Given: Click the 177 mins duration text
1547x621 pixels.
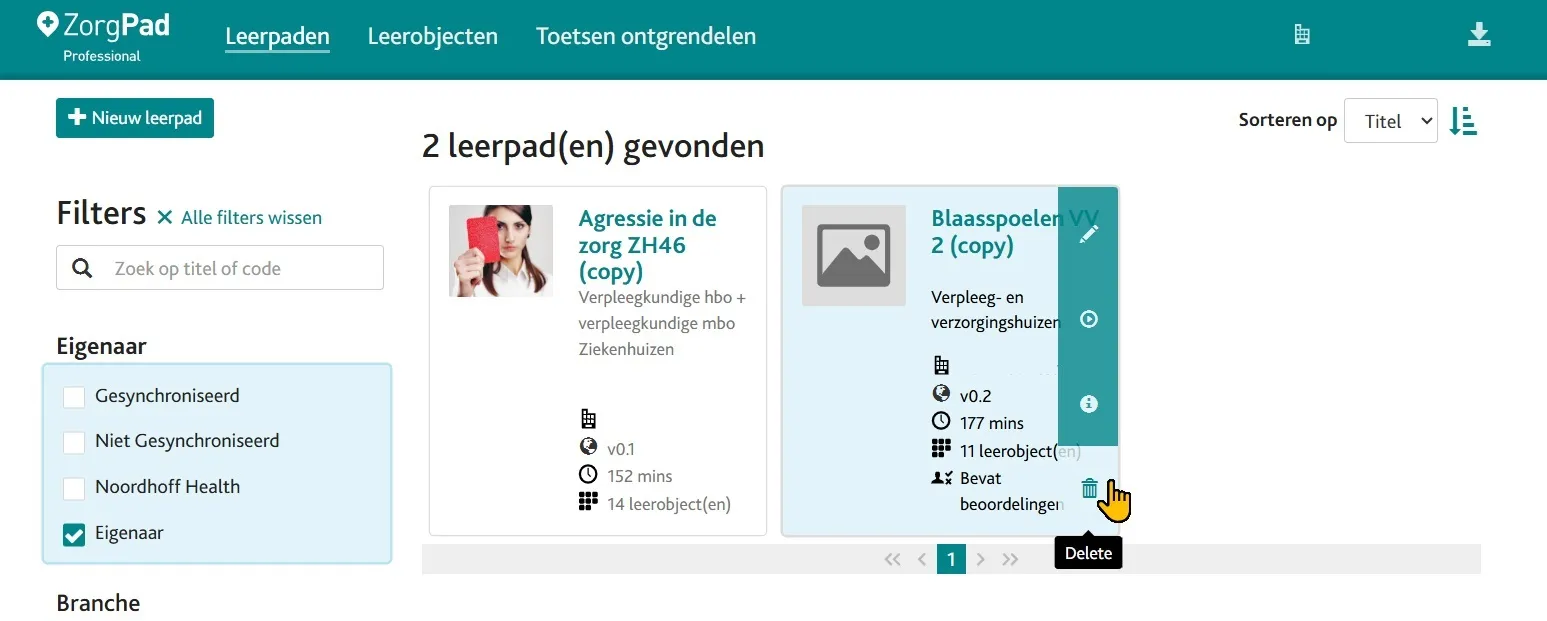Looking at the screenshot, I should (x=992, y=423).
